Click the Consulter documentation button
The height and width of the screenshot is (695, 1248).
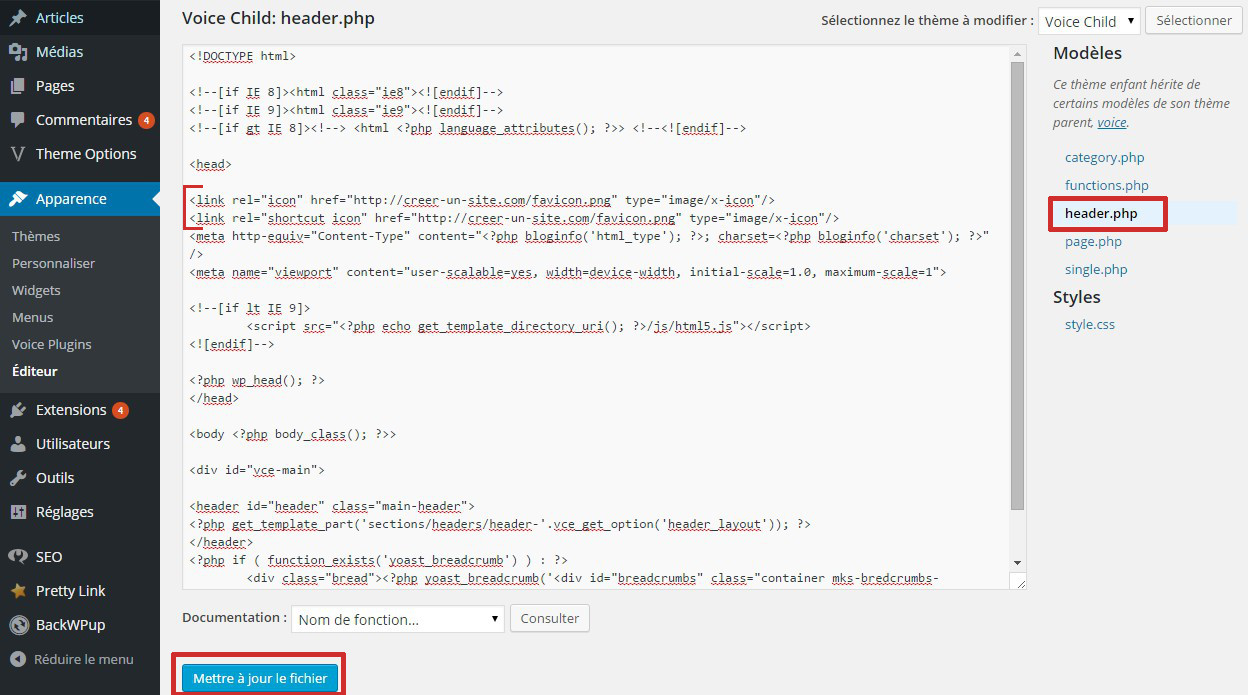click(550, 618)
